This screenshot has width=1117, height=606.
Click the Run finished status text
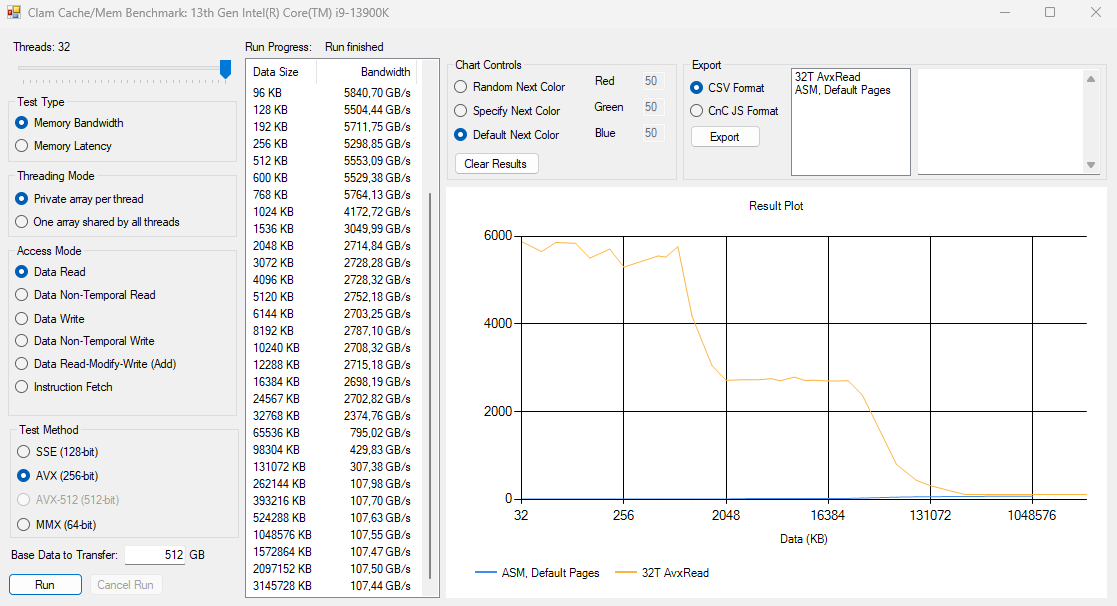tap(354, 47)
